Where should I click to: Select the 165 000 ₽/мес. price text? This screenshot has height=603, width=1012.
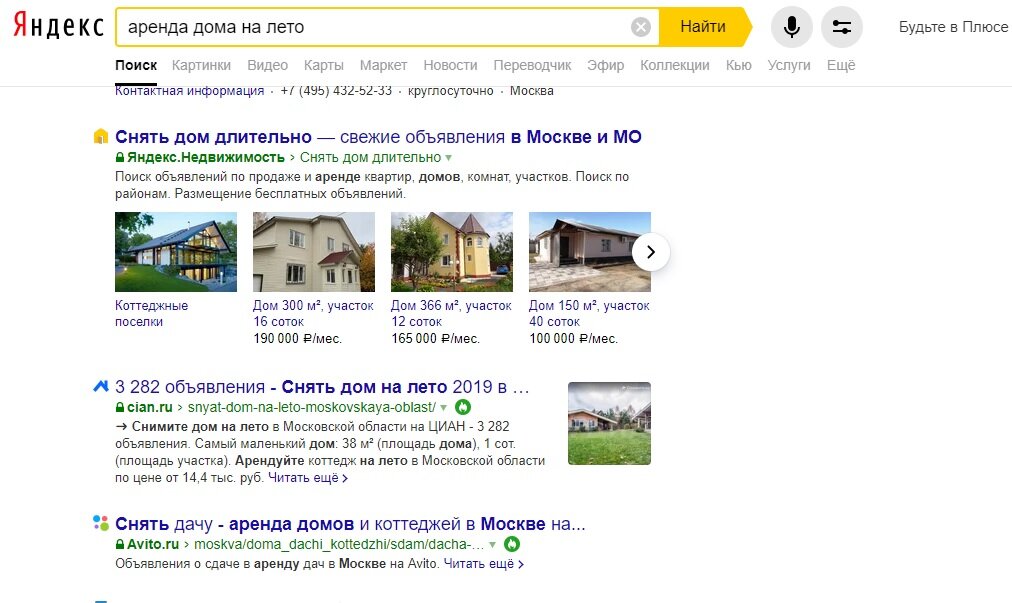436,338
